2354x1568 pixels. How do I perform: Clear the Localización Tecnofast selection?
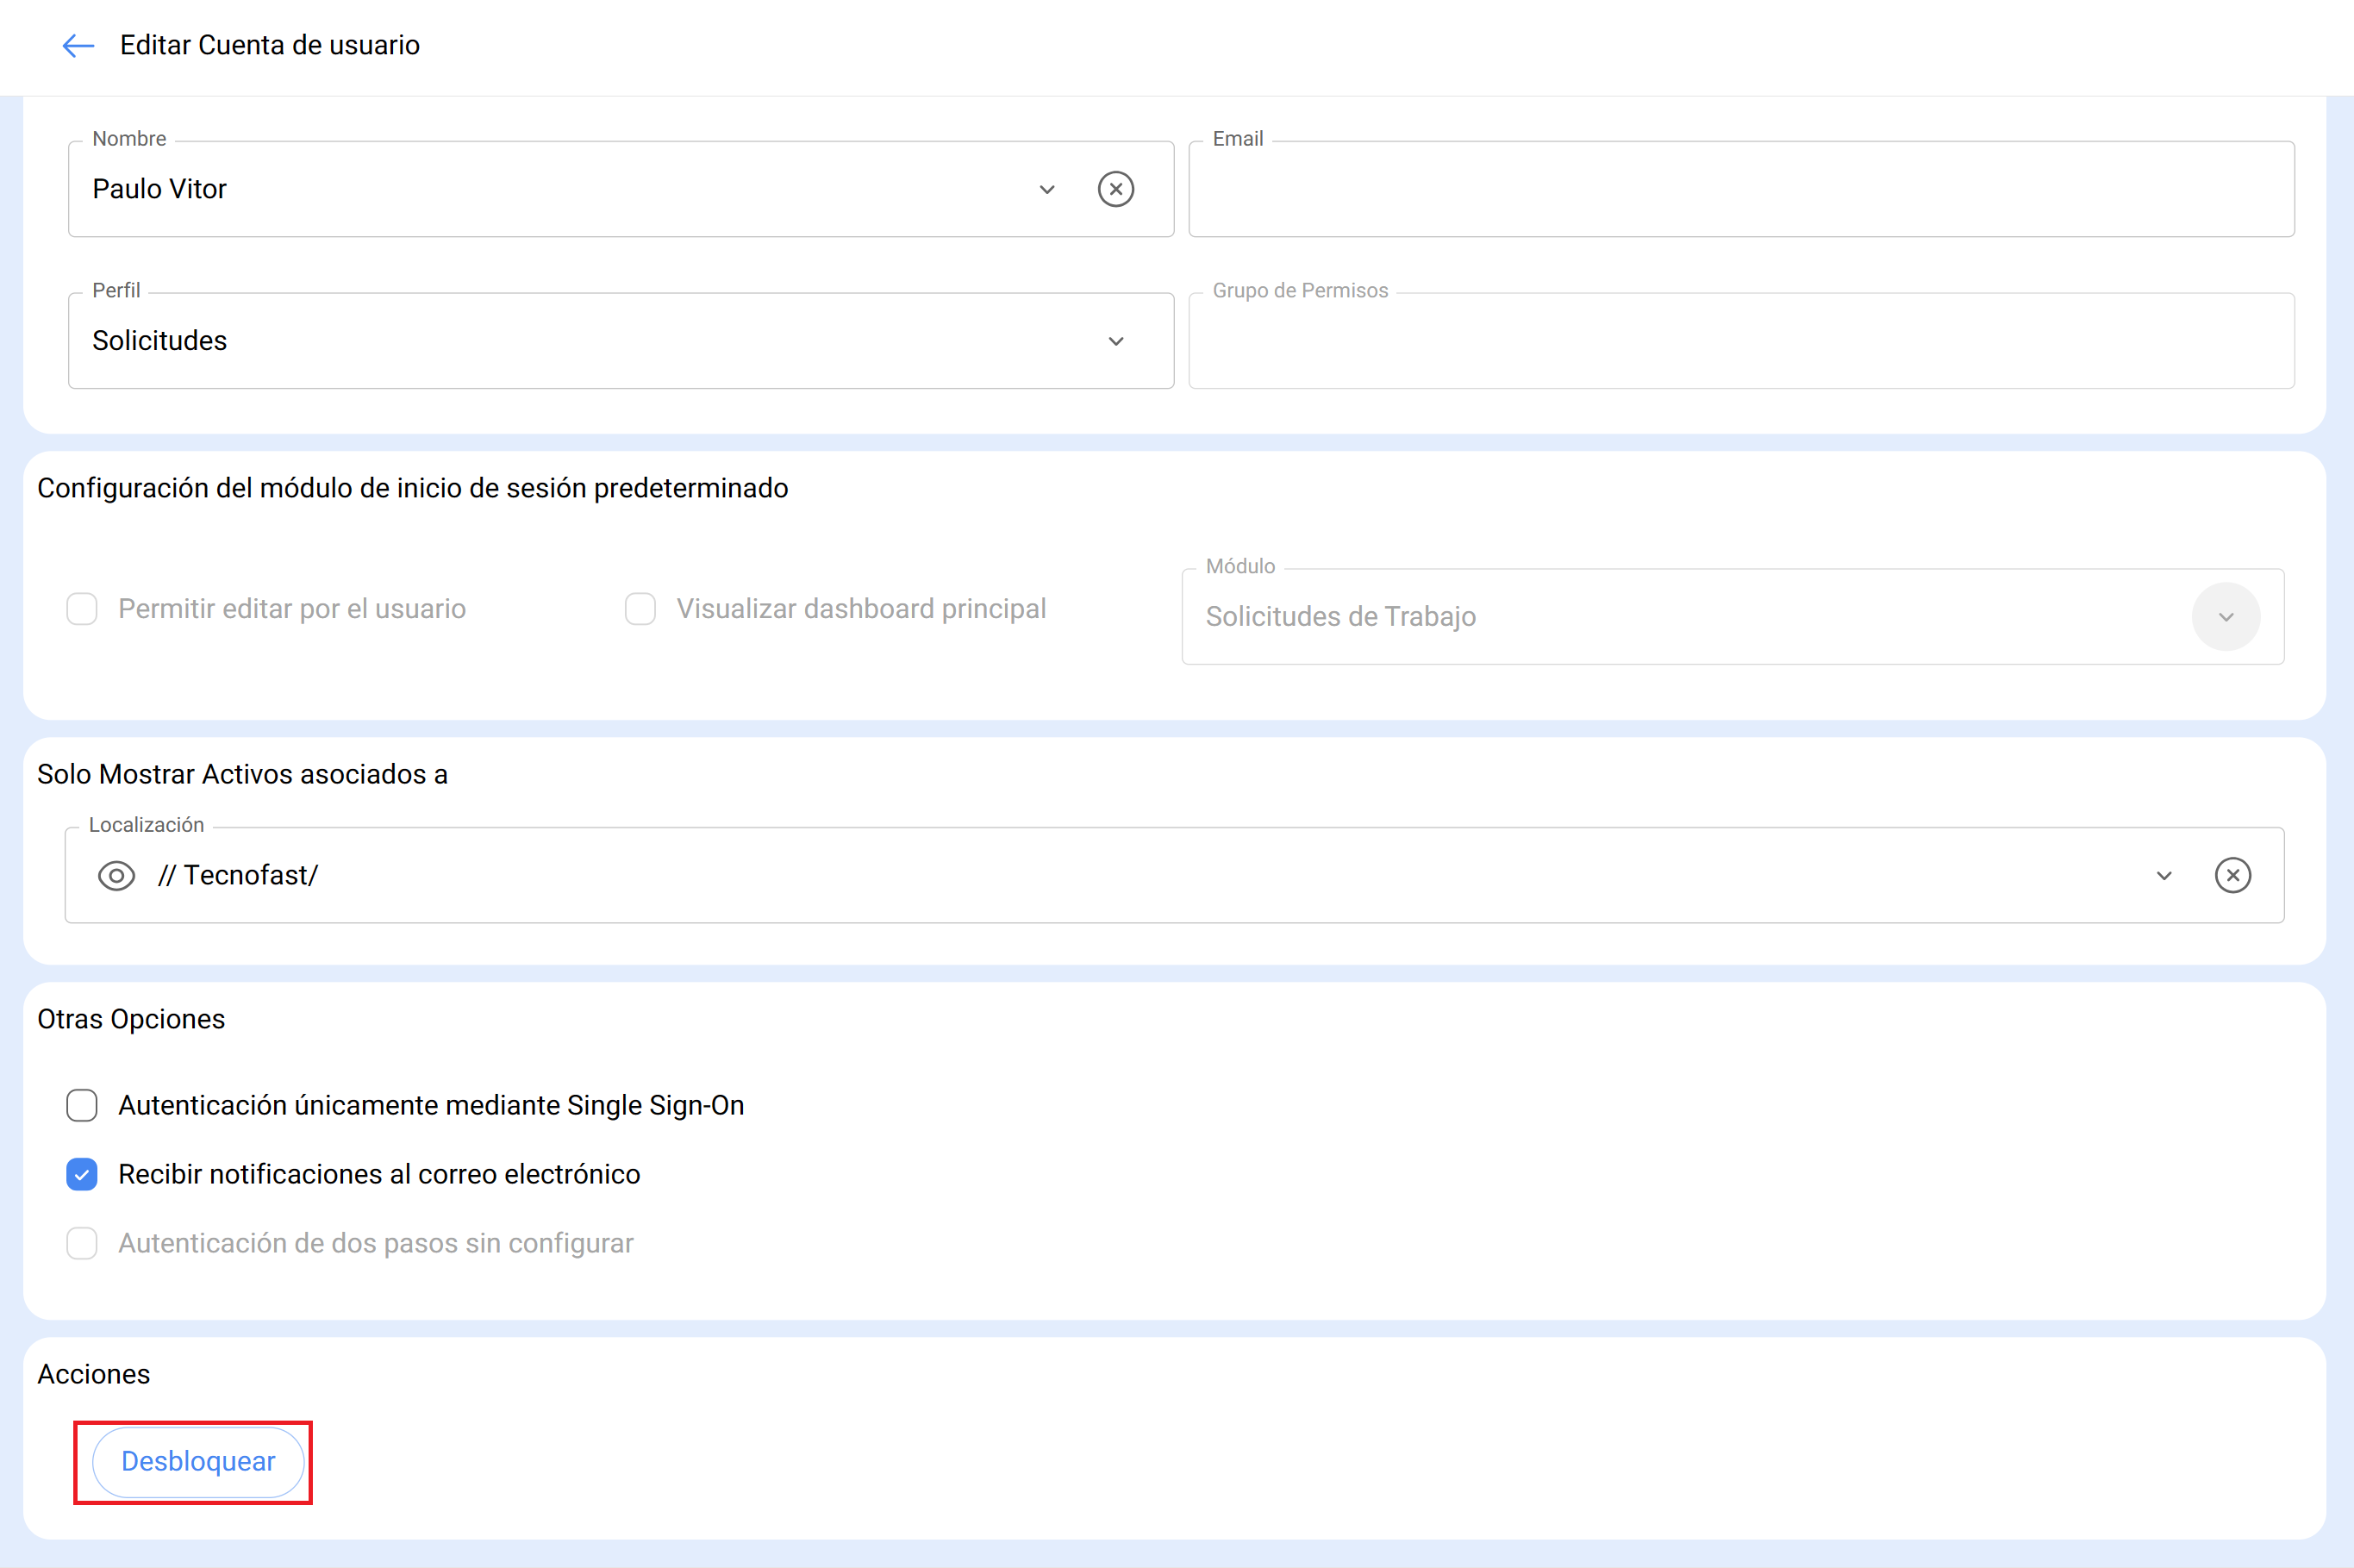(2232, 875)
